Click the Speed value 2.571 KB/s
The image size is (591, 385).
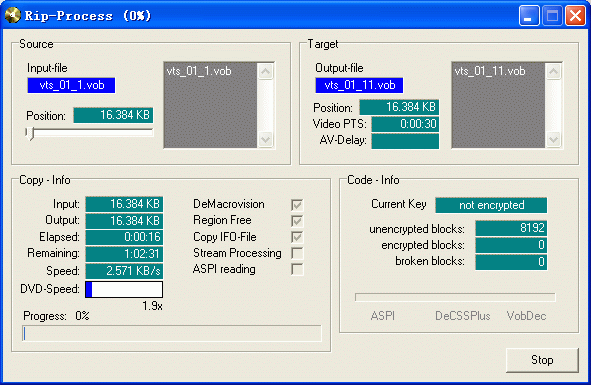tap(124, 271)
